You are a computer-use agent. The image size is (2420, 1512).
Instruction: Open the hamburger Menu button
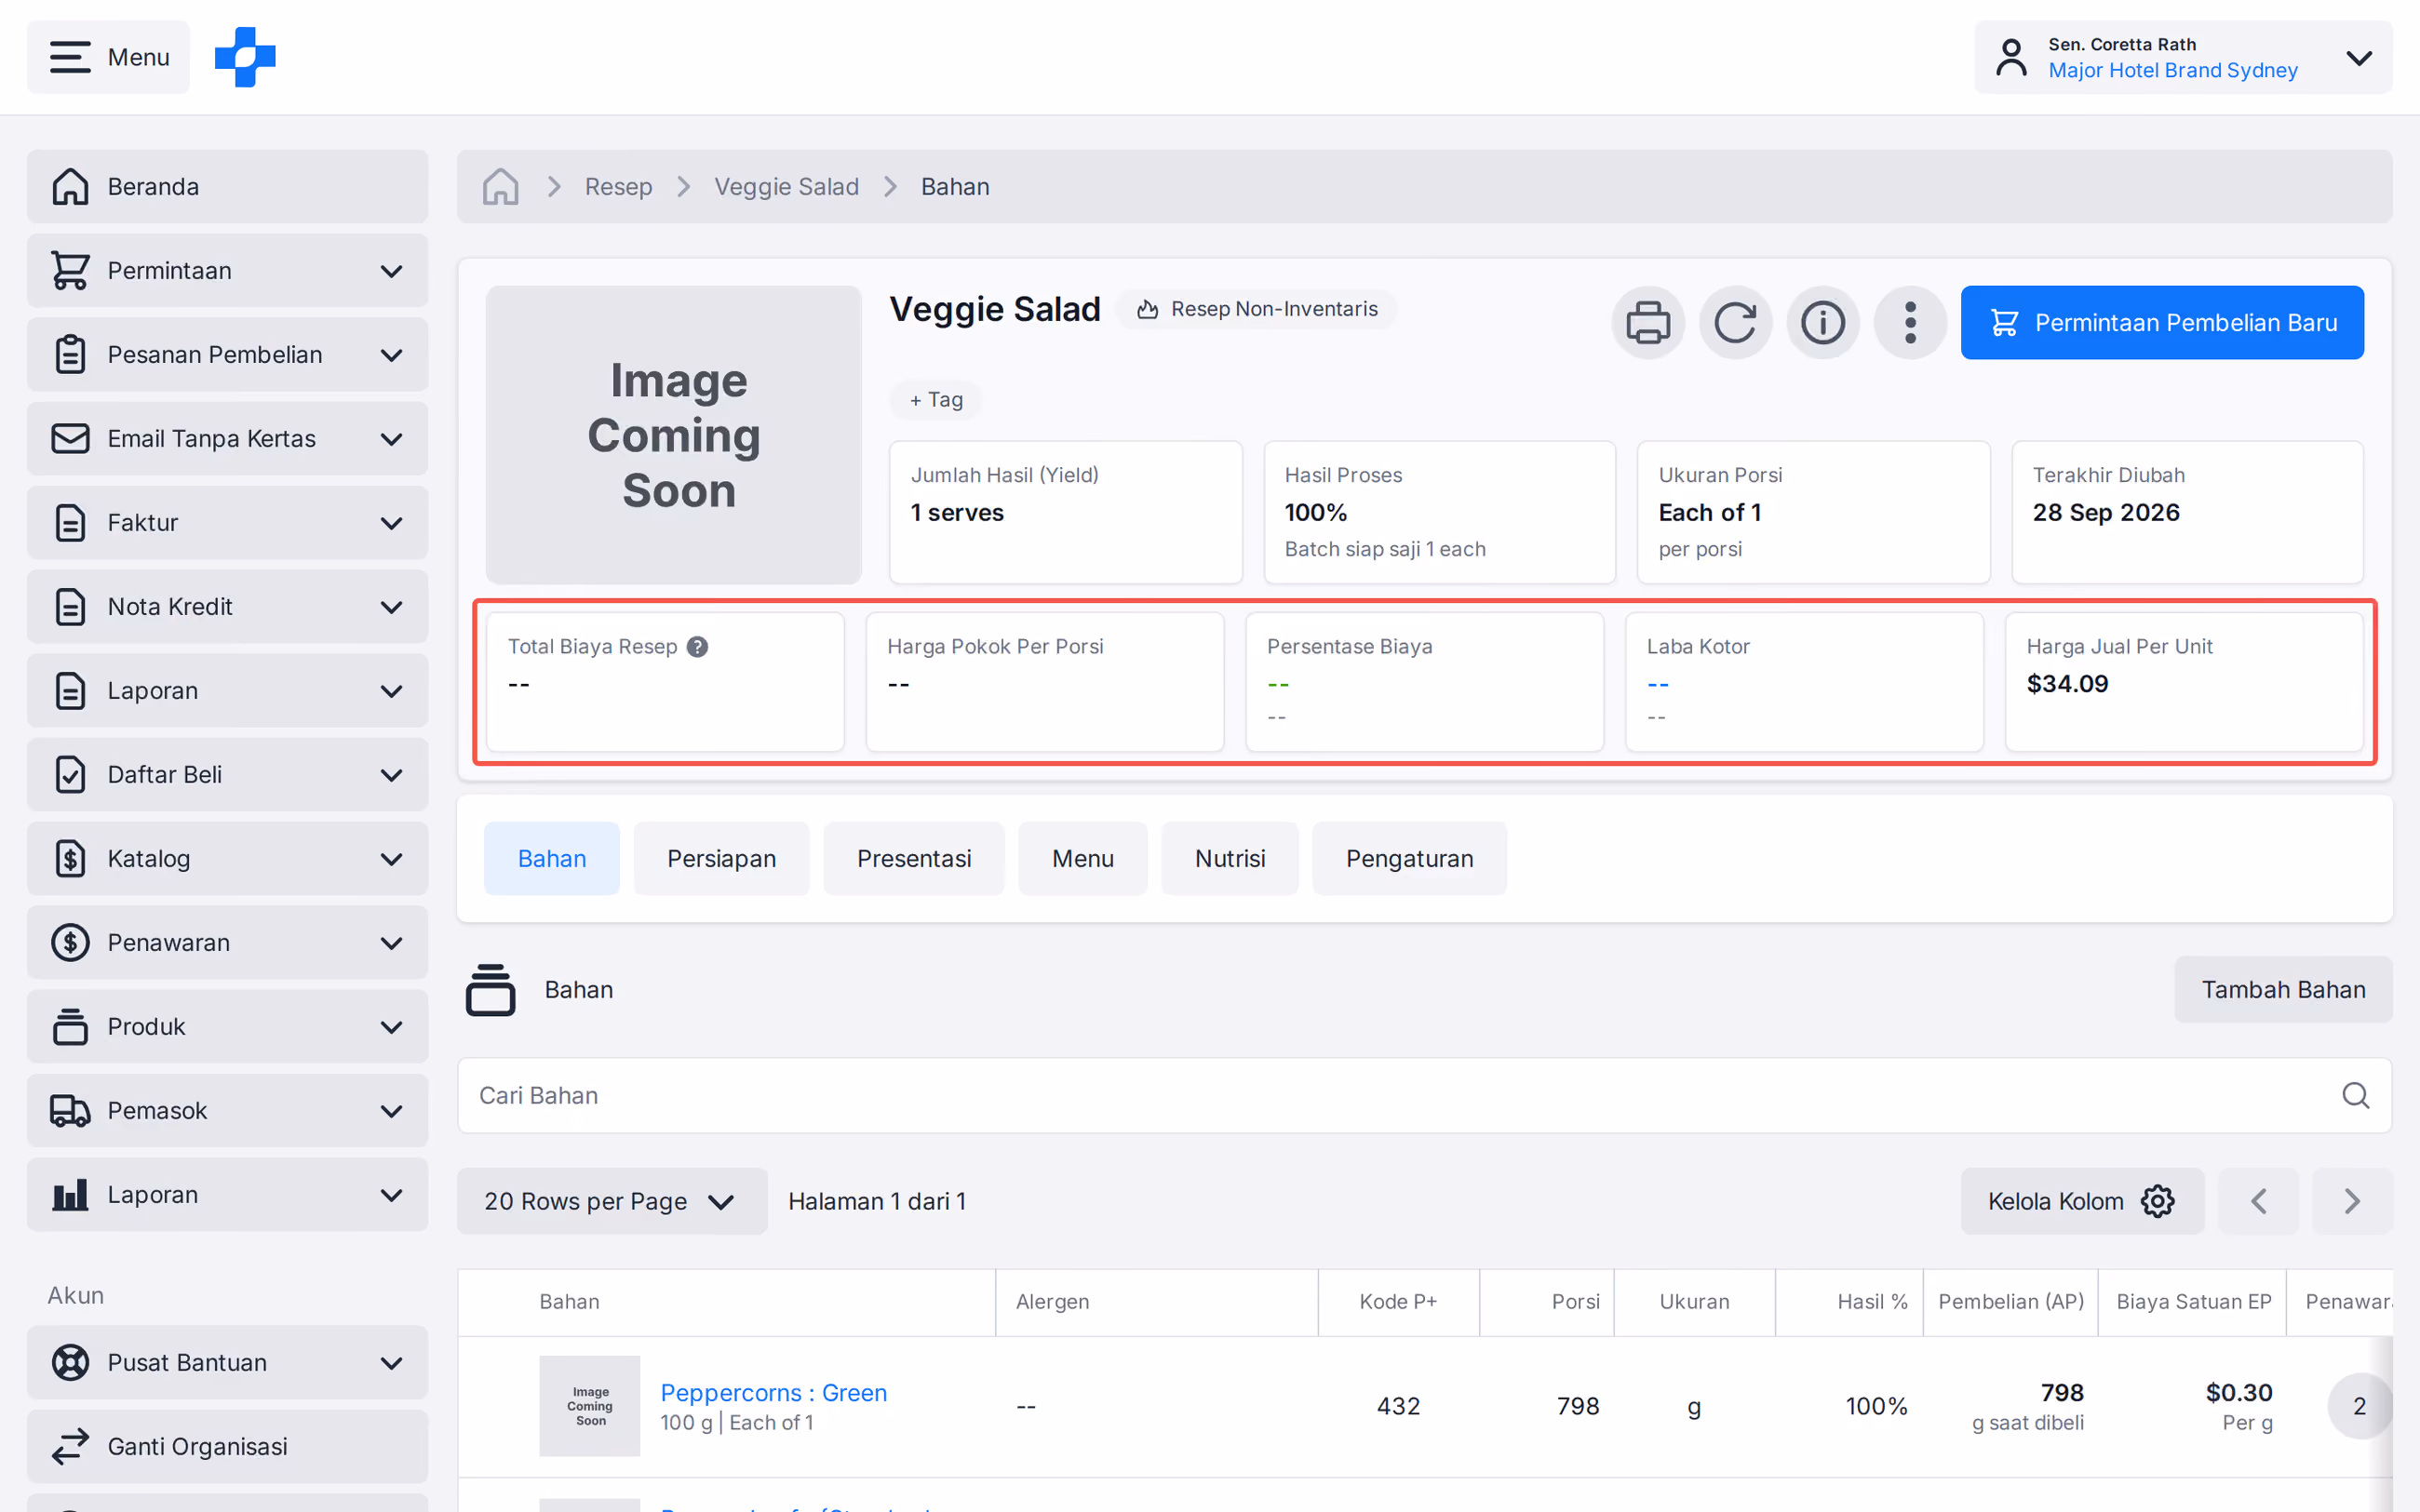(x=108, y=57)
